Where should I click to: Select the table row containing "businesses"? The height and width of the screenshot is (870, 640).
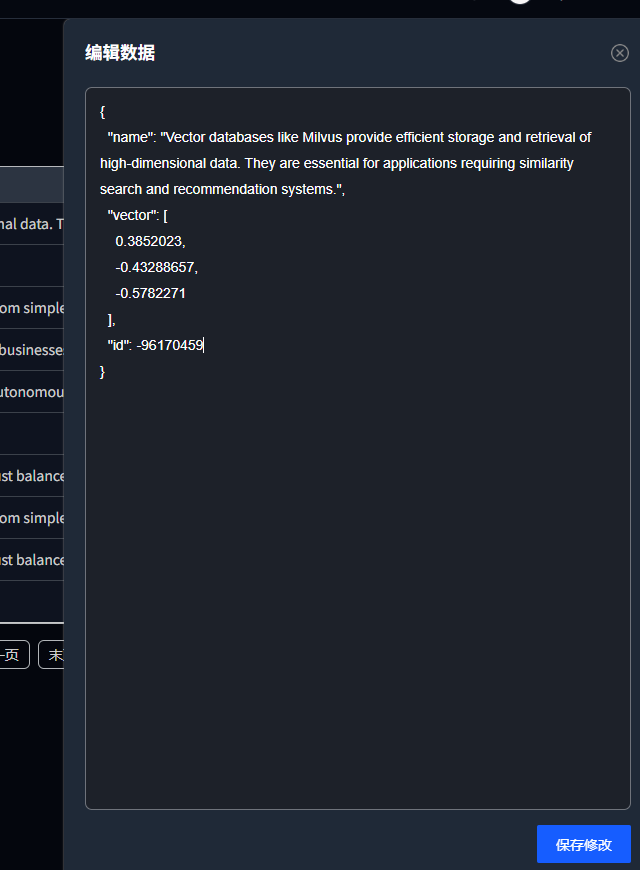tap(31, 350)
